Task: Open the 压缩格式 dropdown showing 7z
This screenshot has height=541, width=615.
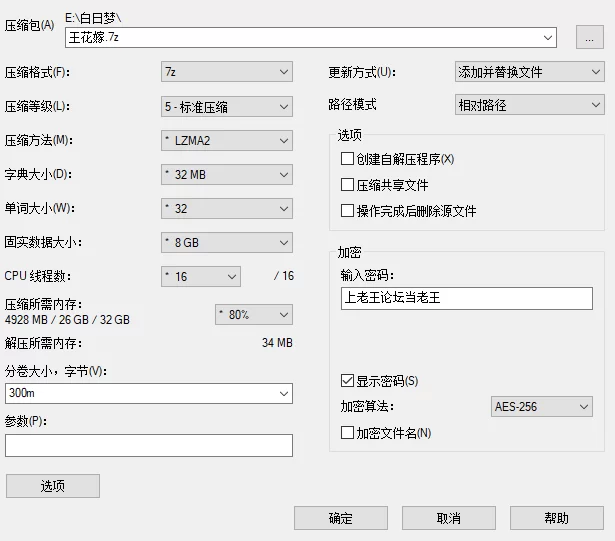Action: [227, 72]
